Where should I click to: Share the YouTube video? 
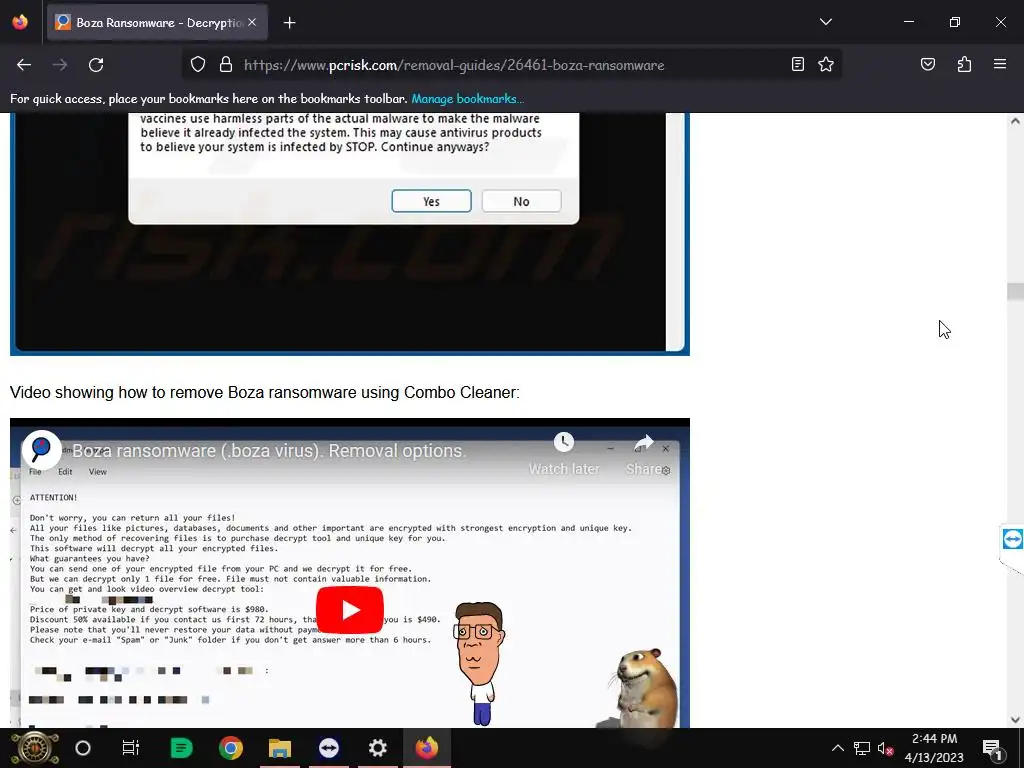coord(644,454)
